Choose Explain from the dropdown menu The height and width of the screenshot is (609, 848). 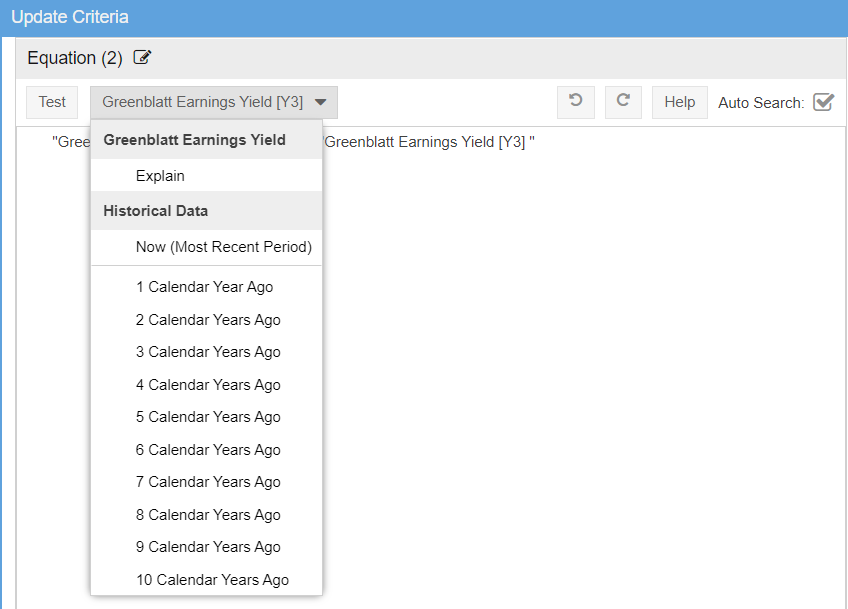206,176
